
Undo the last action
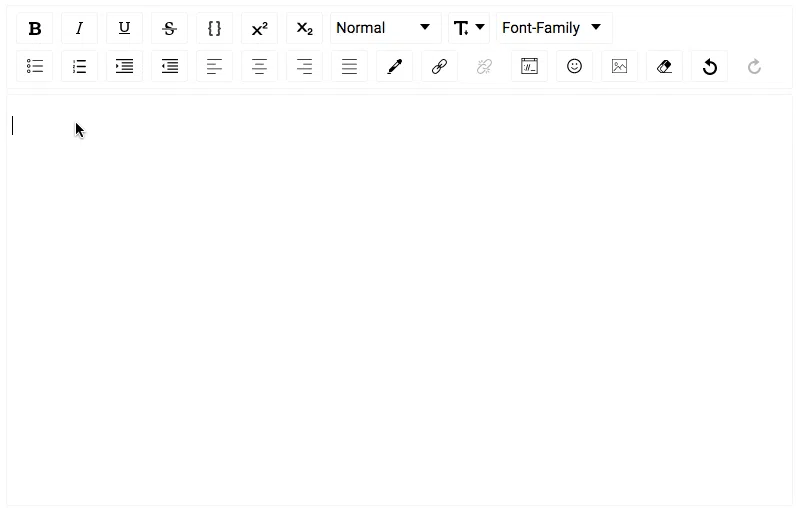709,66
